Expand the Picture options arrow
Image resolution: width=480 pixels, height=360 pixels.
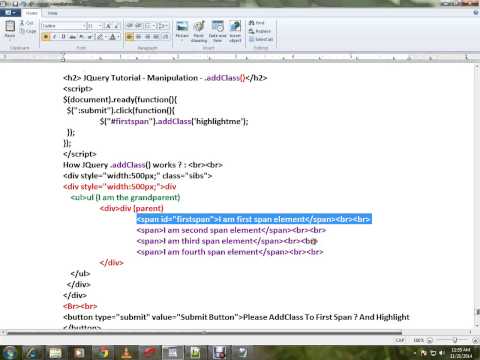tap(182, 40)
